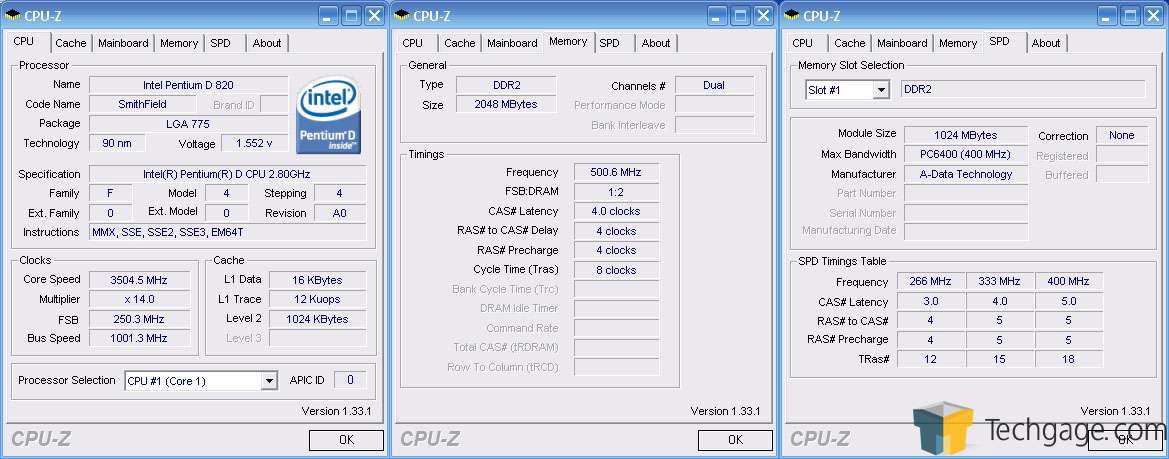Switch to CPU tab in the right window
Viewport: 1169px width, 459px height.
[x=803, y=43]
